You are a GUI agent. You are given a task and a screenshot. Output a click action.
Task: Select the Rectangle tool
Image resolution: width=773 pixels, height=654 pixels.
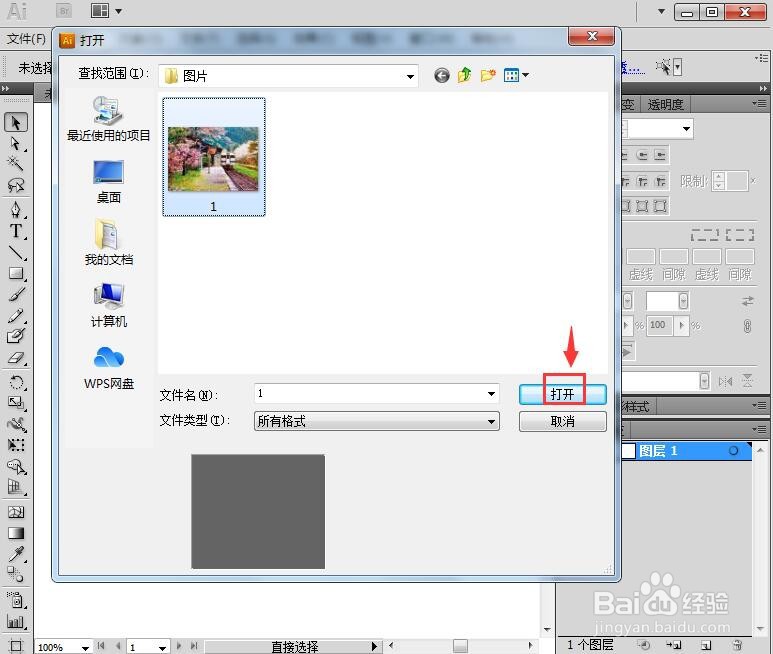click(x=16, y=274)
